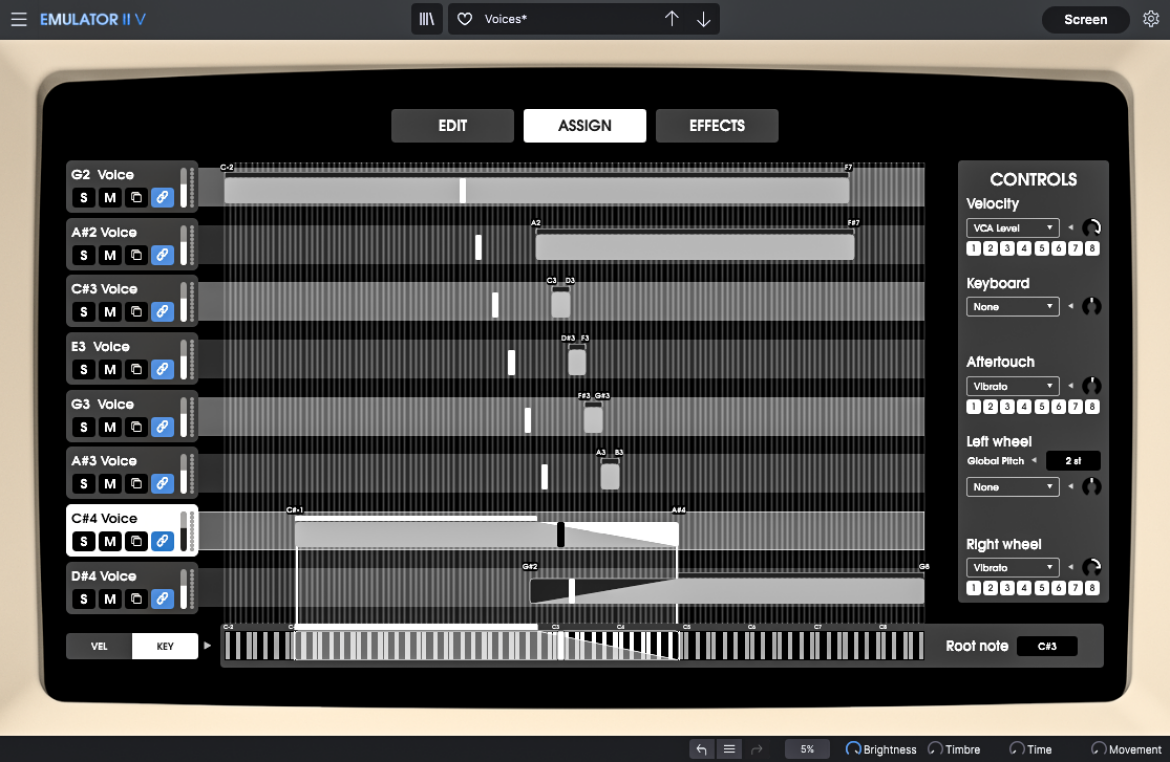
Task: Mute the E3 Voice
Action: point(110,369)
